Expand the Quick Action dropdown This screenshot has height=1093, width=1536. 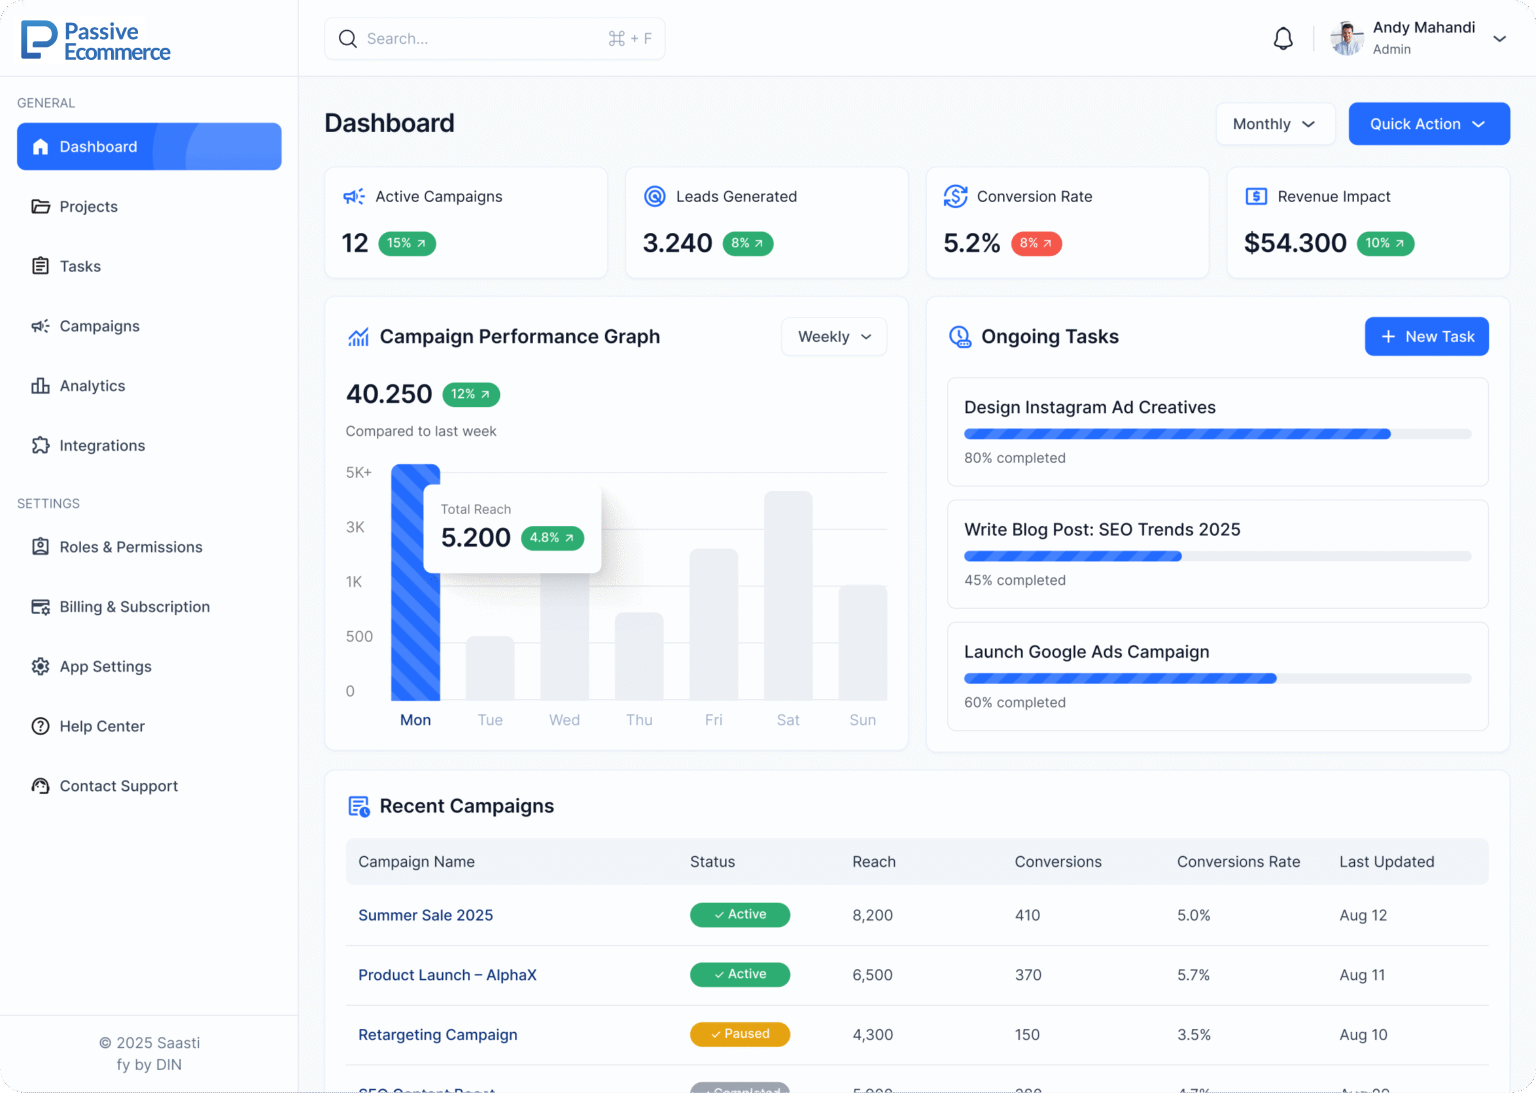click(1428, 124)
